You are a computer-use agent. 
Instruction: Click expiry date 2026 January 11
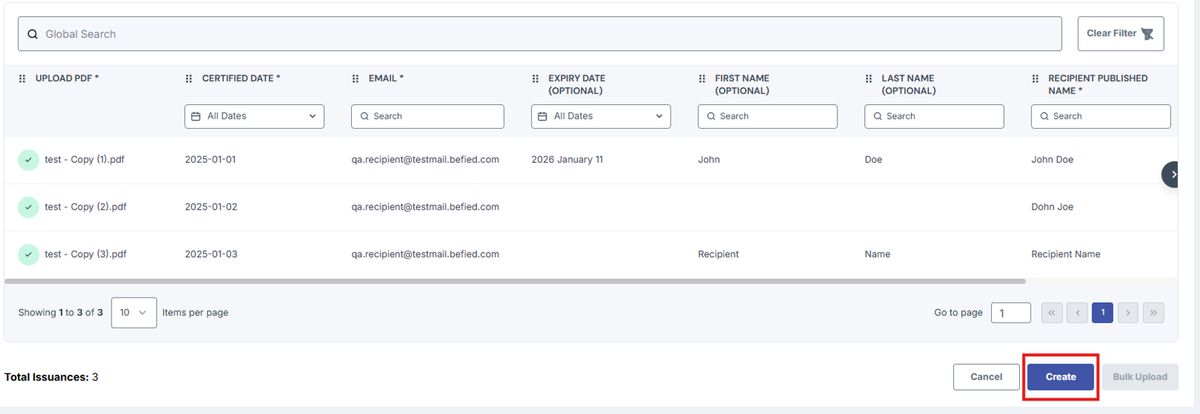568,159
